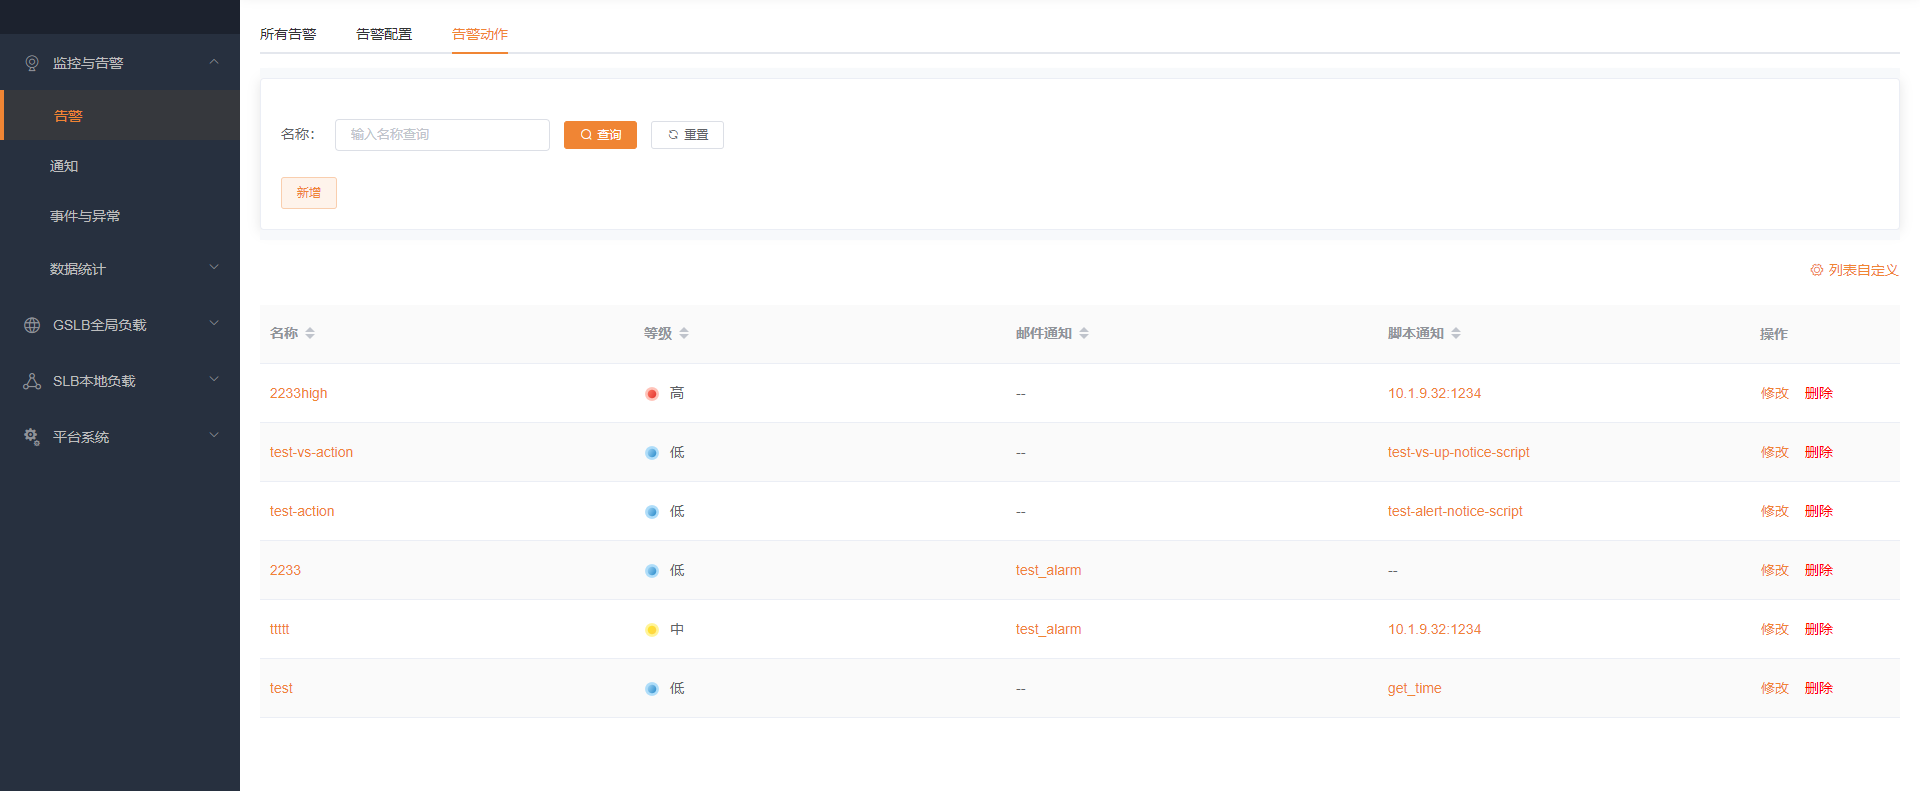The height and width of the screenshot is (791, 1920).
Task: Focus the 名称 search input field
Action: pyautogui.click(x=442, y=135)
